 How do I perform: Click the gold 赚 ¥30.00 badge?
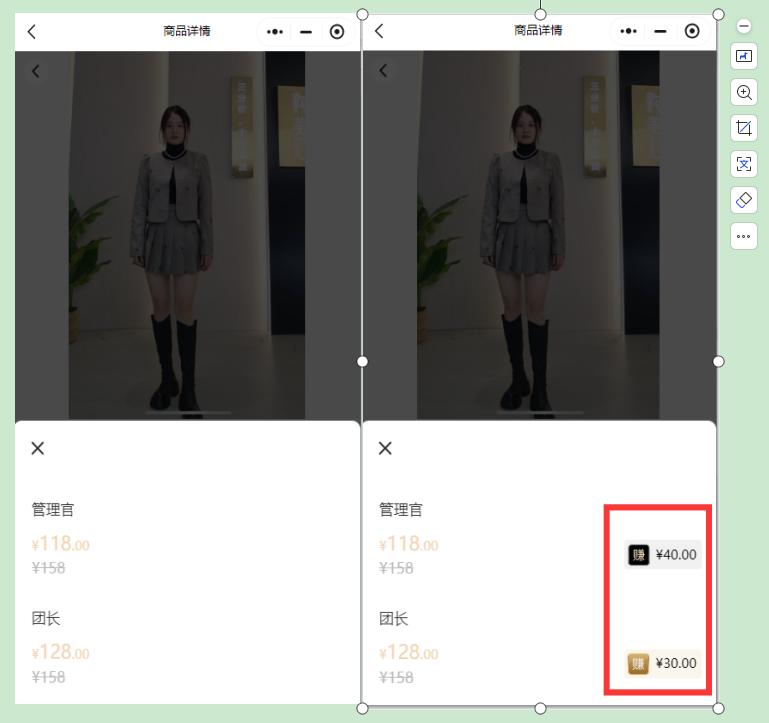tap(663, 663)
